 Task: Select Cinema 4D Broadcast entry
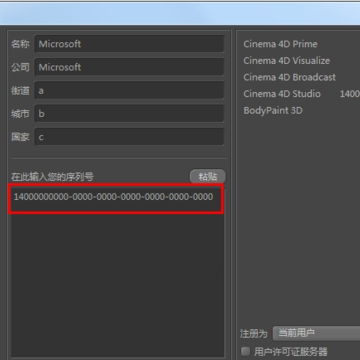coord(290,77)
